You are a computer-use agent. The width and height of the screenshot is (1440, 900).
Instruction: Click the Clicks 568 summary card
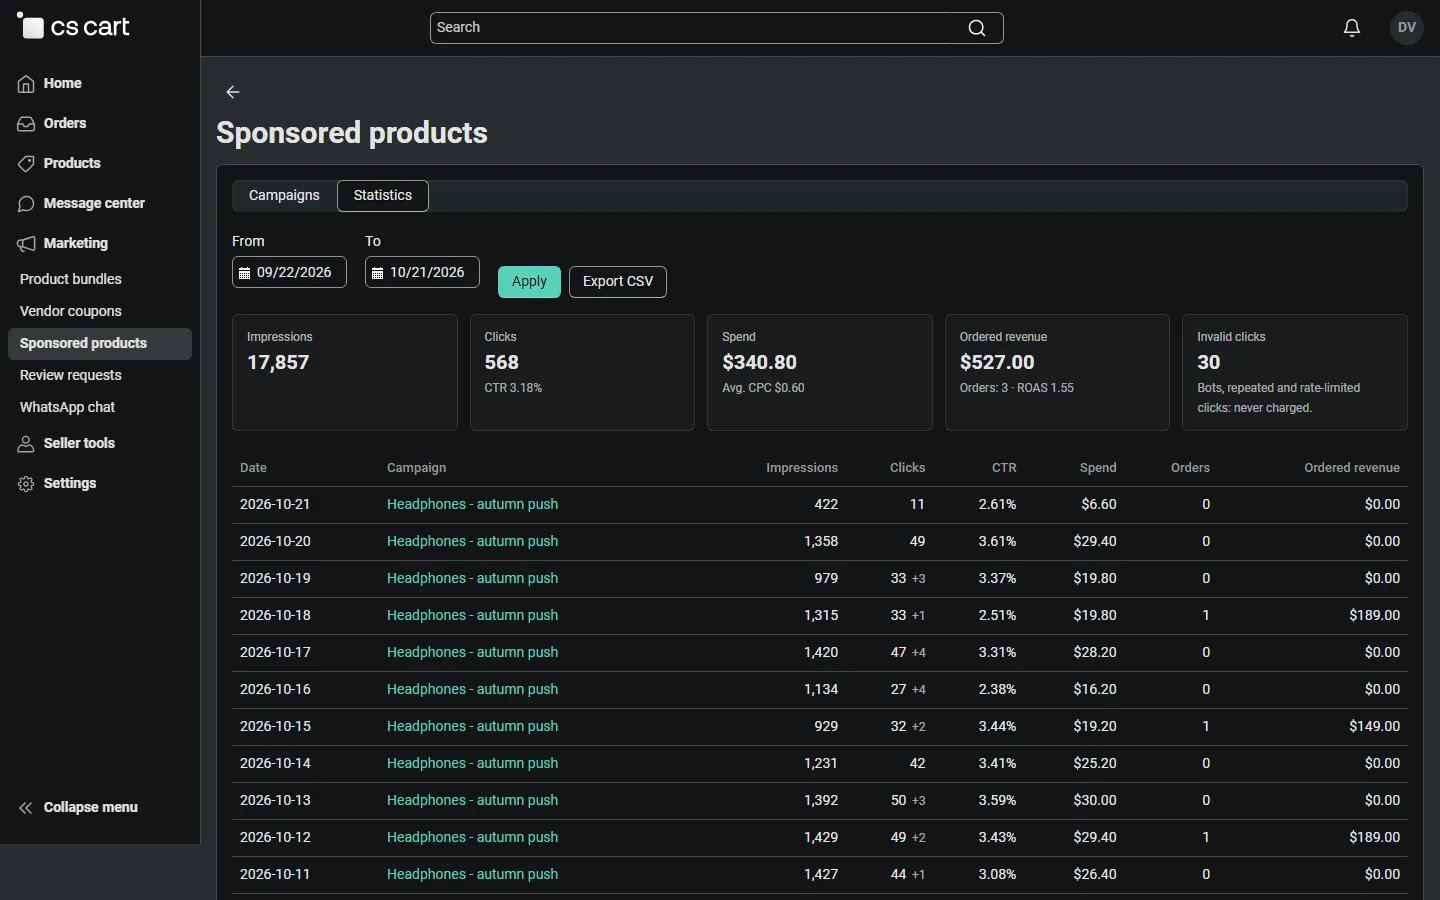click(x=582, y=373)
